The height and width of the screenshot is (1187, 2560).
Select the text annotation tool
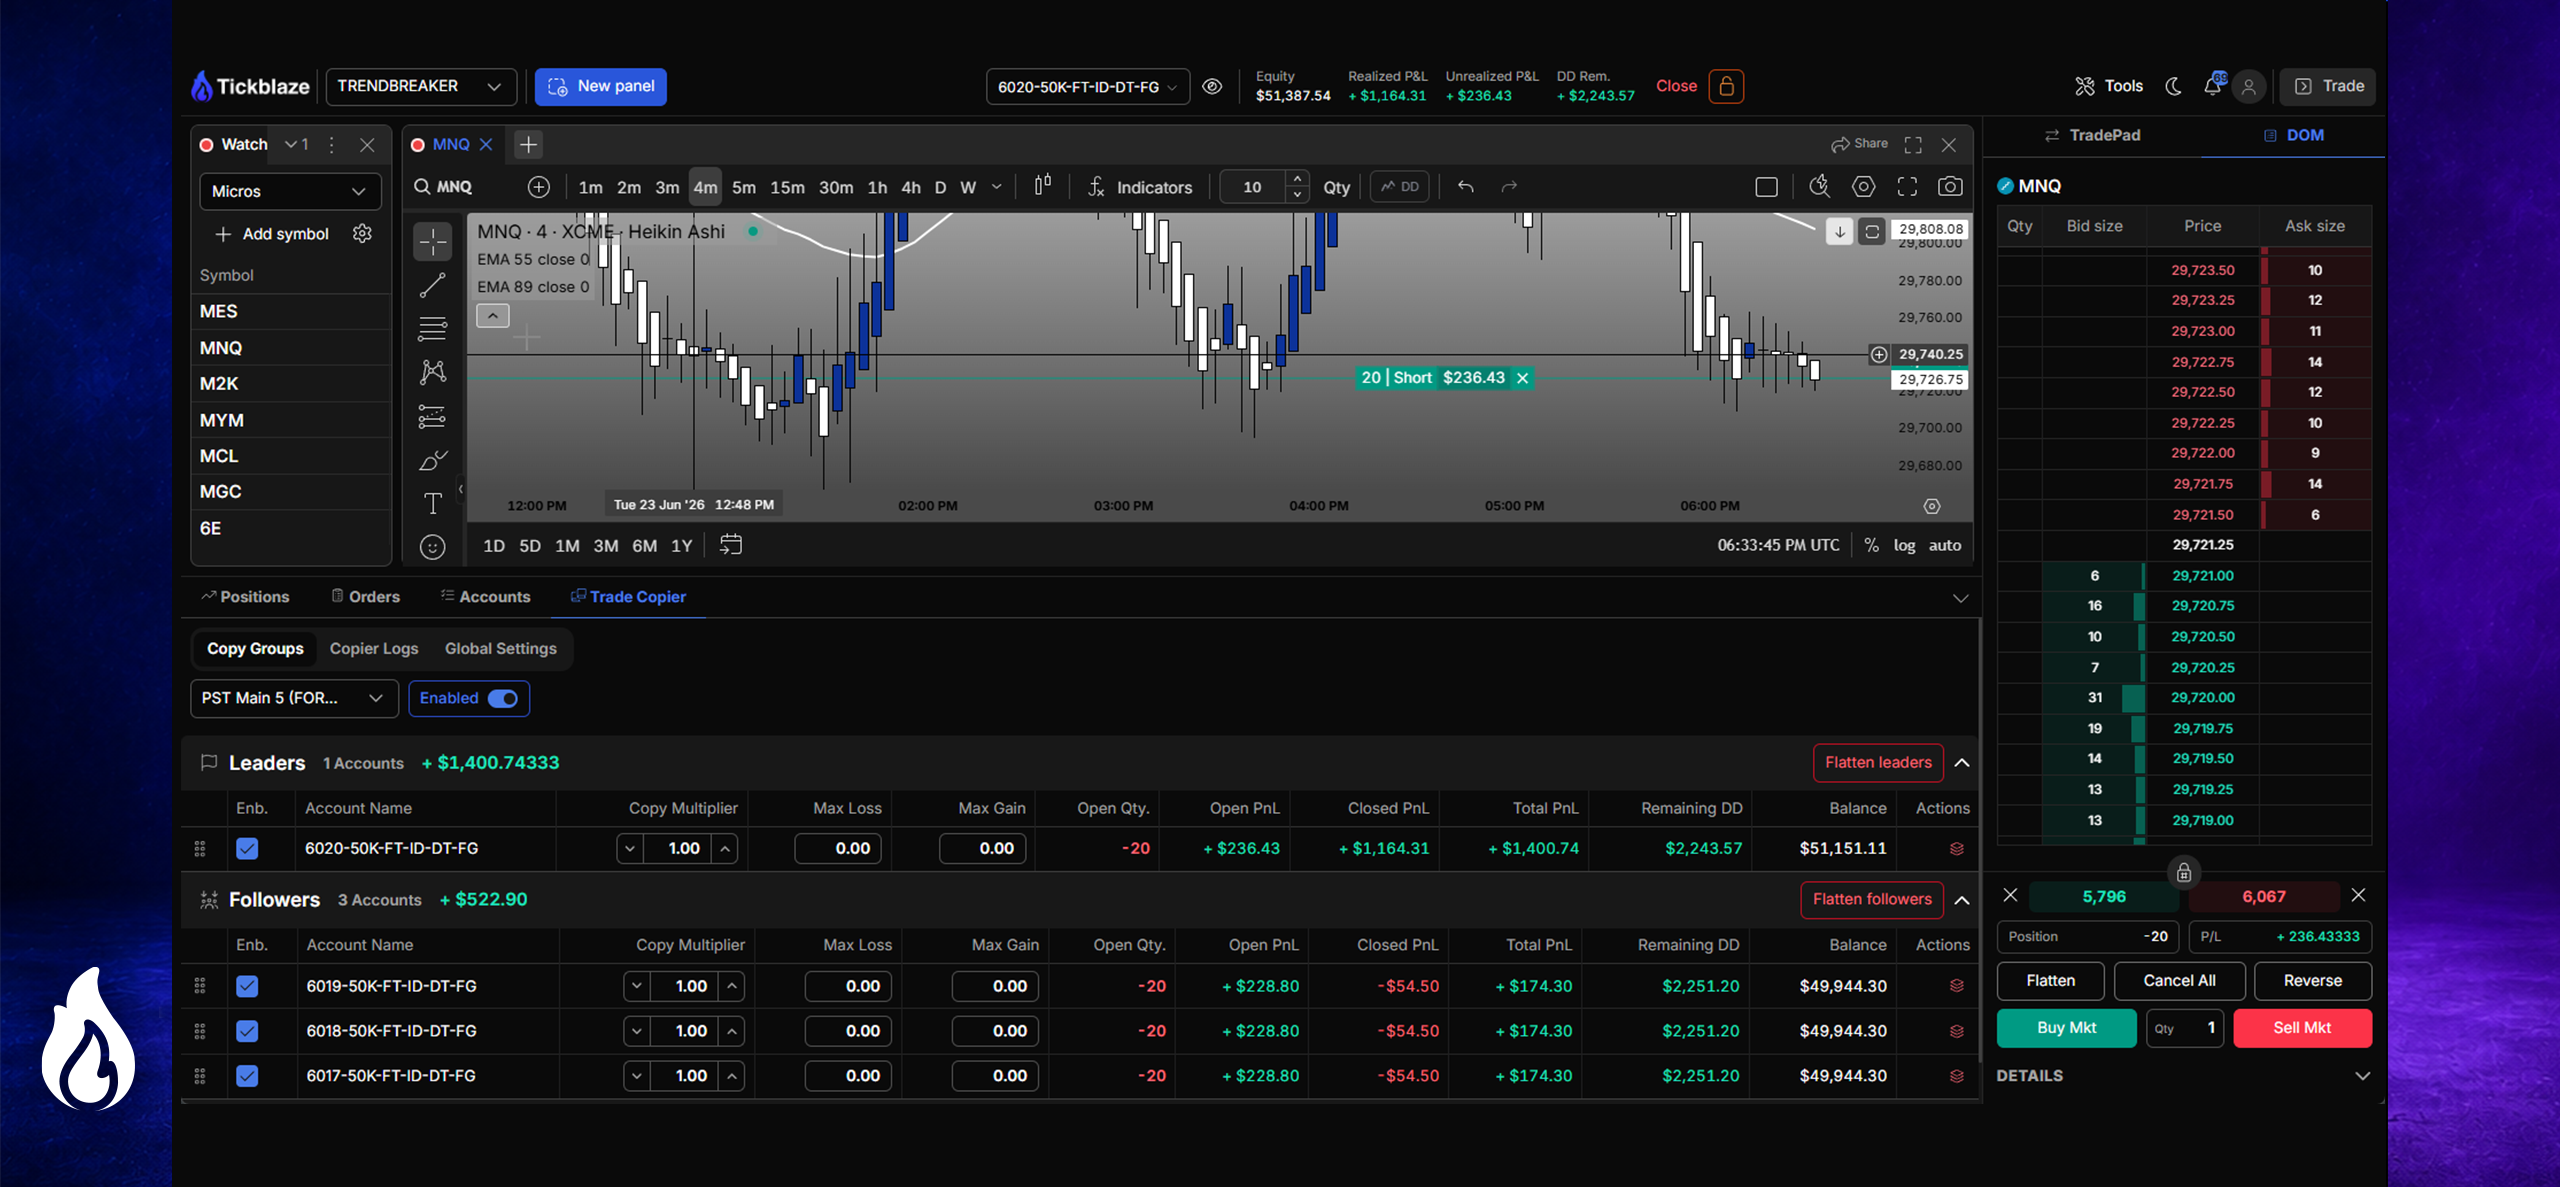(432, 503)
